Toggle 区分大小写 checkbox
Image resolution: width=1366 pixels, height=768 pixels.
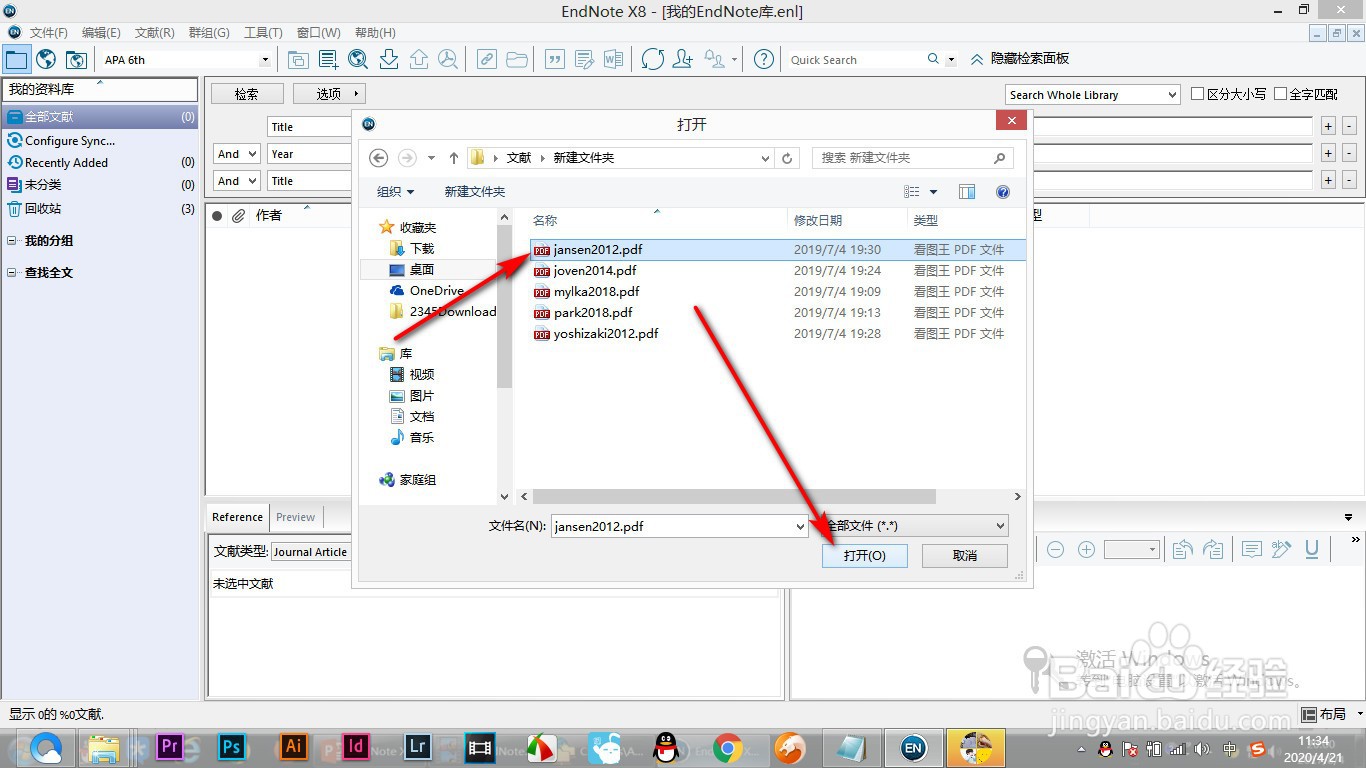1198,94
